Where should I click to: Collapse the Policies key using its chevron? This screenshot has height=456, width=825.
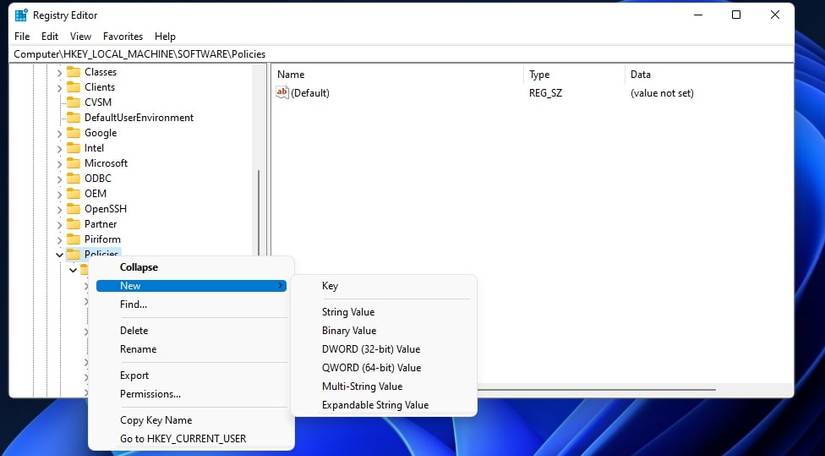59,255
